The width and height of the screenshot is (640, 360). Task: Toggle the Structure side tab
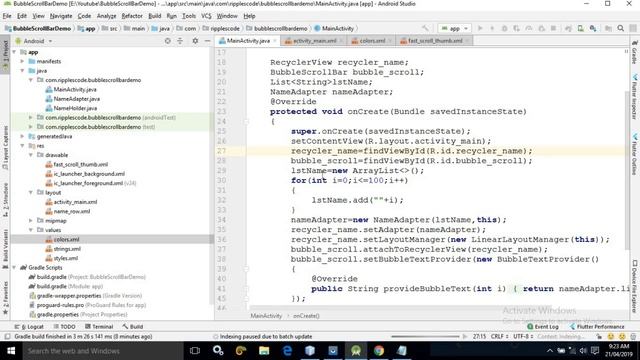pyautogui.click(x=5, y=199)
